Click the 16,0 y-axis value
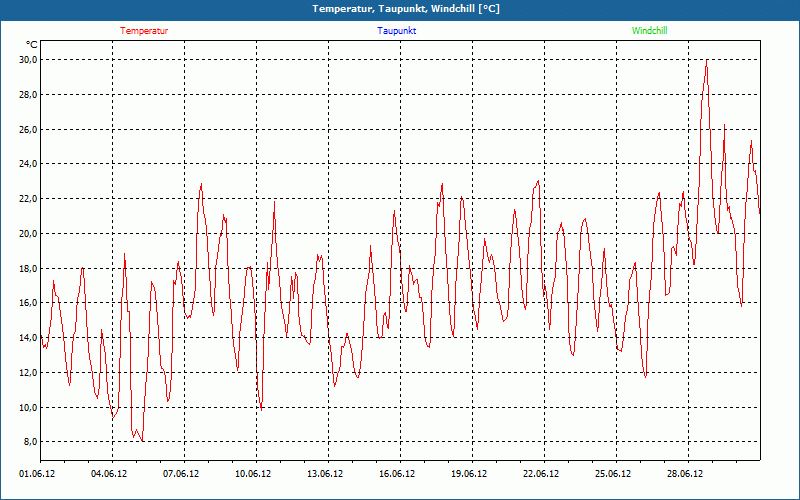The height and width of the screenshot is (500, 800). (x=29, y=303)
